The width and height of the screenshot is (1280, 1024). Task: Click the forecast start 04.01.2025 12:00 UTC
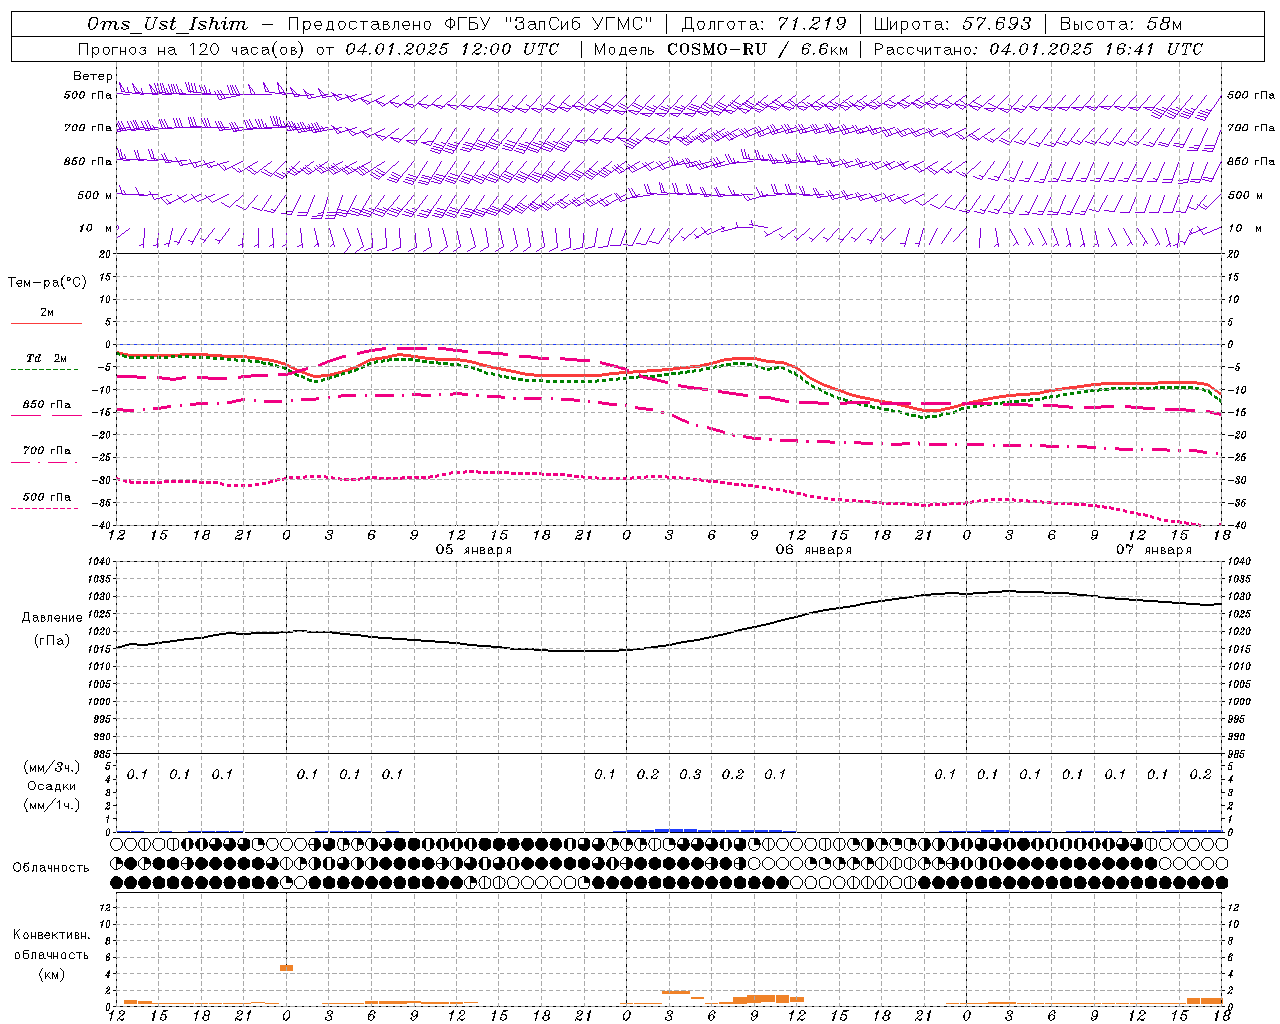pyautogui.click(x=452, y=49)
